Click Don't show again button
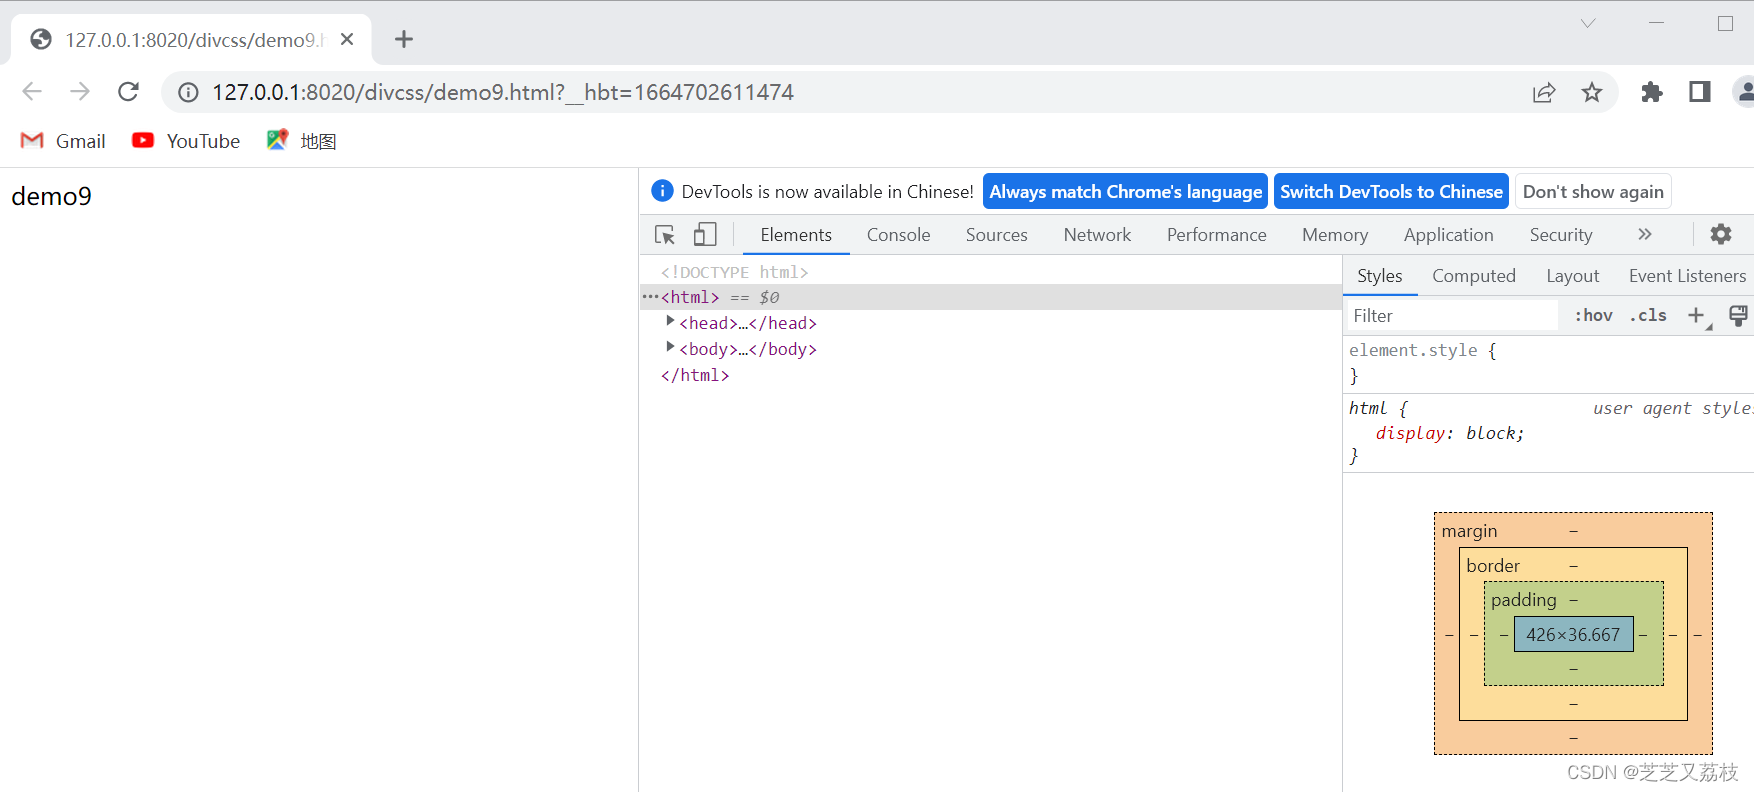This screenshot has width=1754, height=792. [1593, 191]
